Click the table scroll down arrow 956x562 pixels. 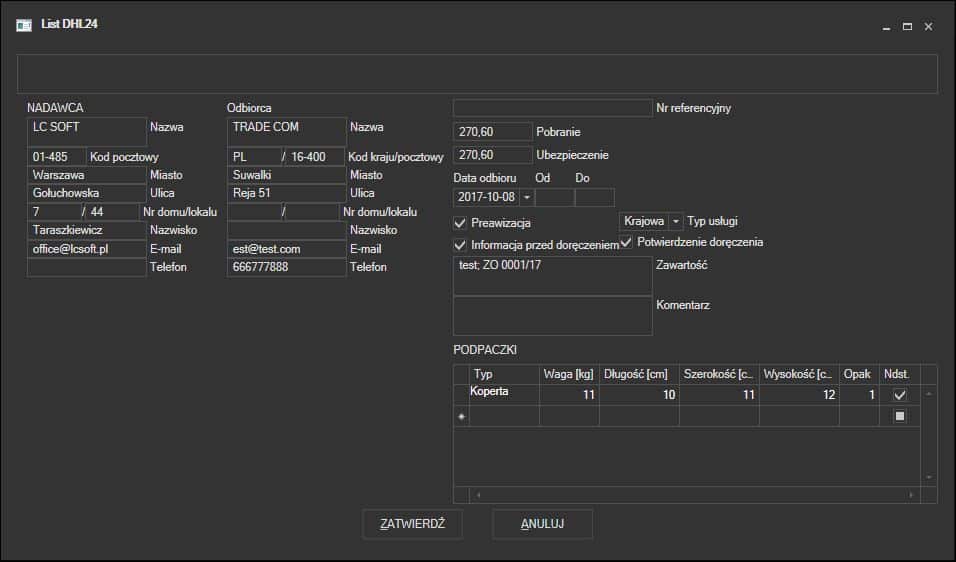[929, 477]
